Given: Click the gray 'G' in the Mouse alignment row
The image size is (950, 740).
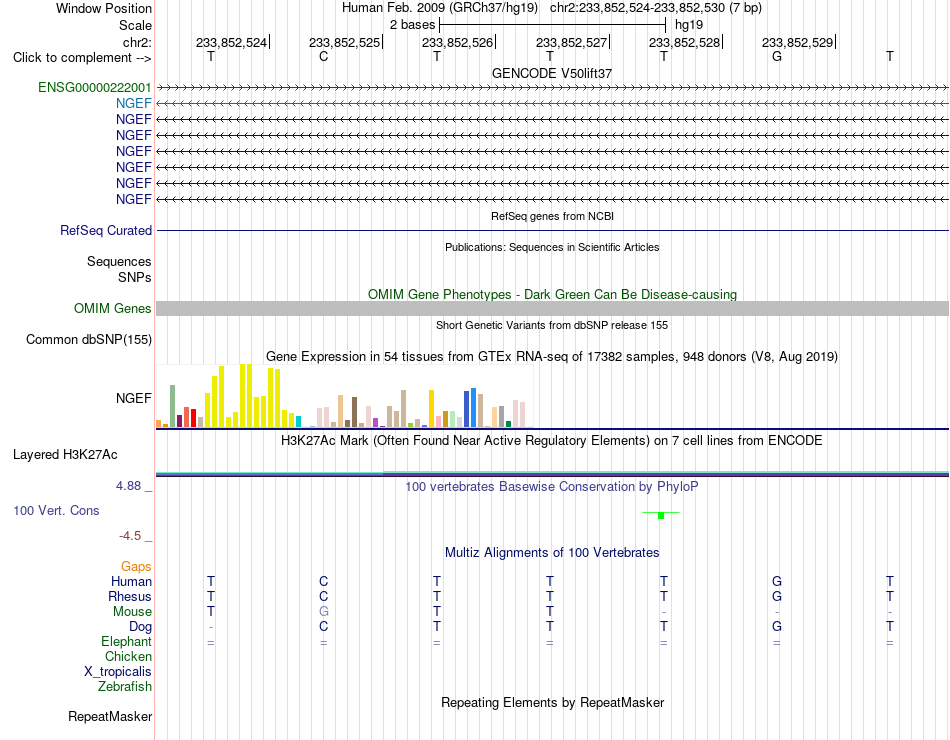Looking at the screenshot, I should (324, 612).
